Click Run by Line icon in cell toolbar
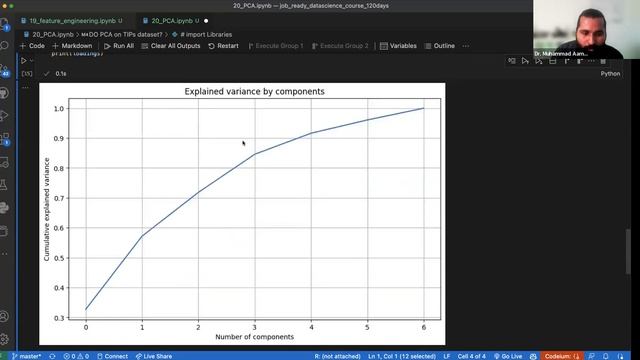Image resolution: width=640 pixels, height=360 pixels. pos(512,61)
